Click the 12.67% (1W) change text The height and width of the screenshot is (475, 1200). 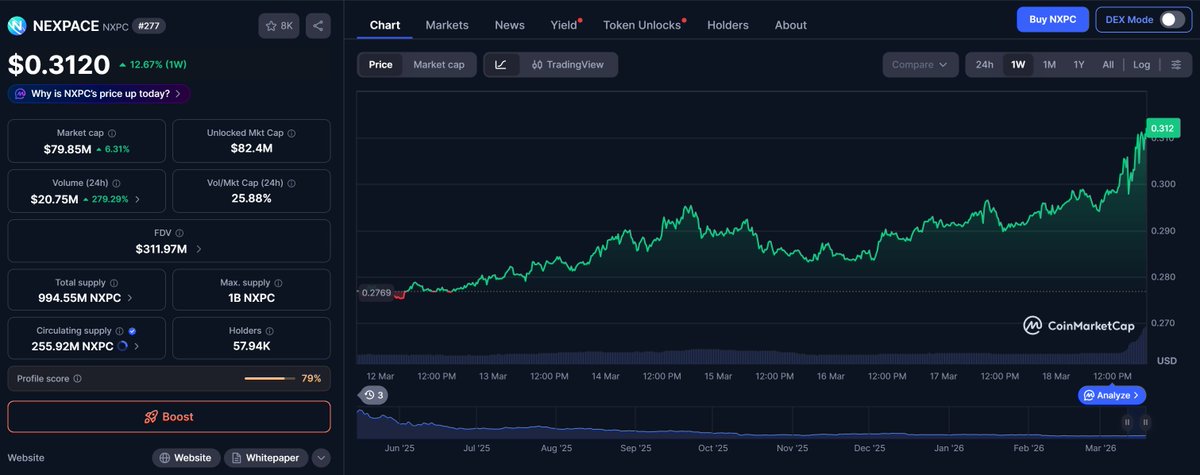pos(159,66)
